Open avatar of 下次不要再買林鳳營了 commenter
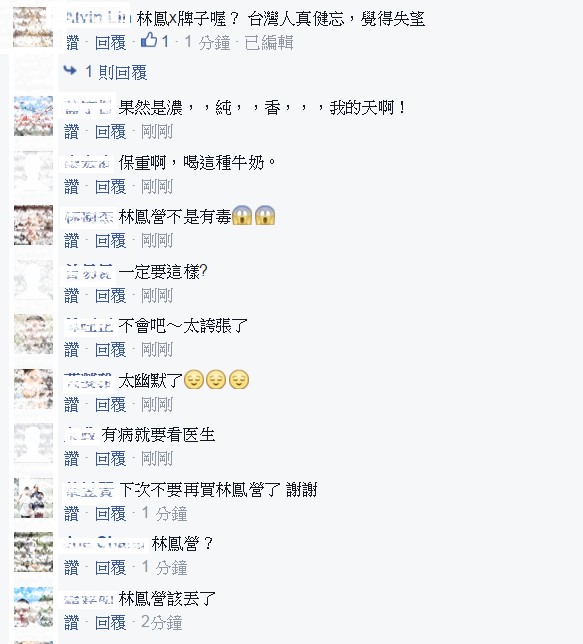Screen dimensions: 583x644 [x=33, y=498]
